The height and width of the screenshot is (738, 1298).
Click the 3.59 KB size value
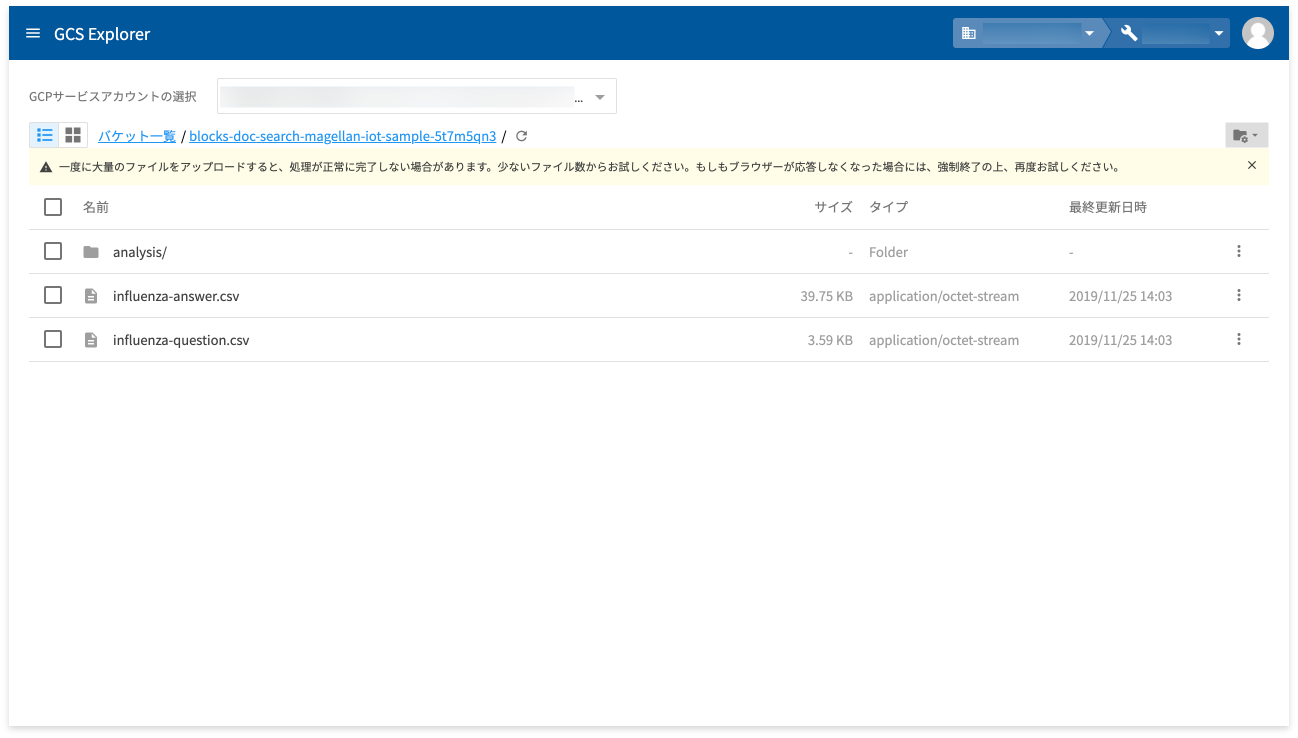point(830,340)
